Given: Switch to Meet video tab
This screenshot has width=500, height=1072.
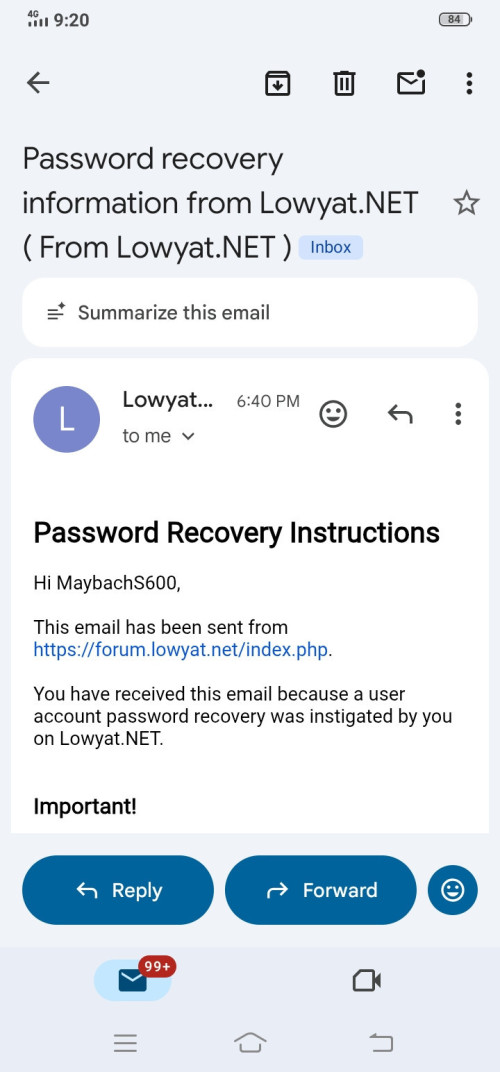Looking at the screenshot, I should click(367, 980).
